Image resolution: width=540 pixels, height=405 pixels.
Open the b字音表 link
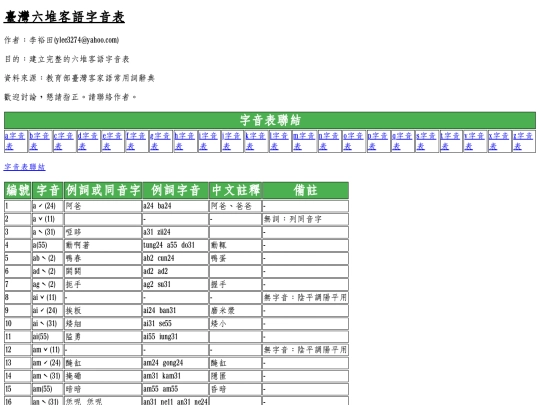39,141
